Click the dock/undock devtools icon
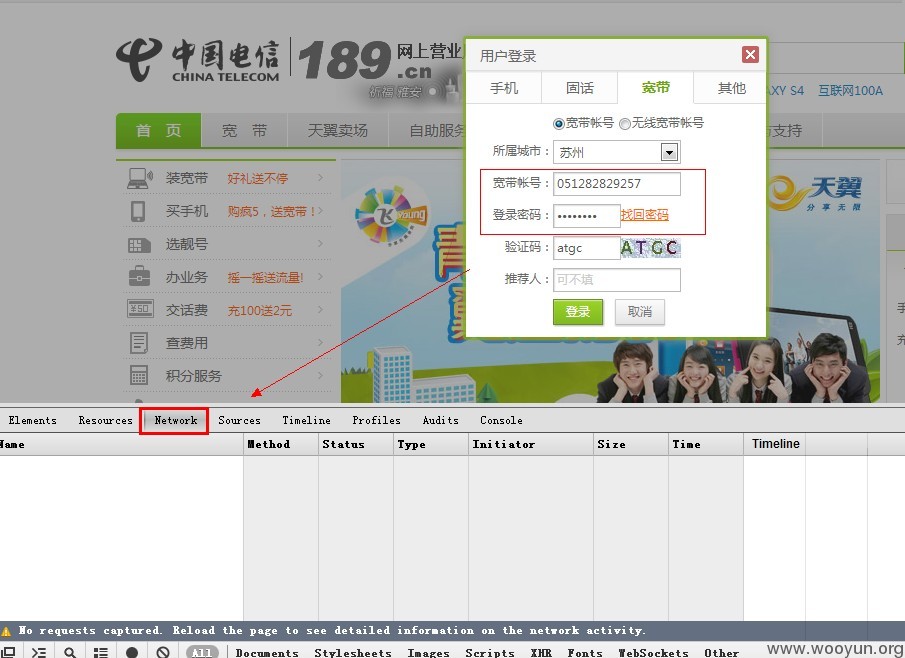 tap(9, 652)
